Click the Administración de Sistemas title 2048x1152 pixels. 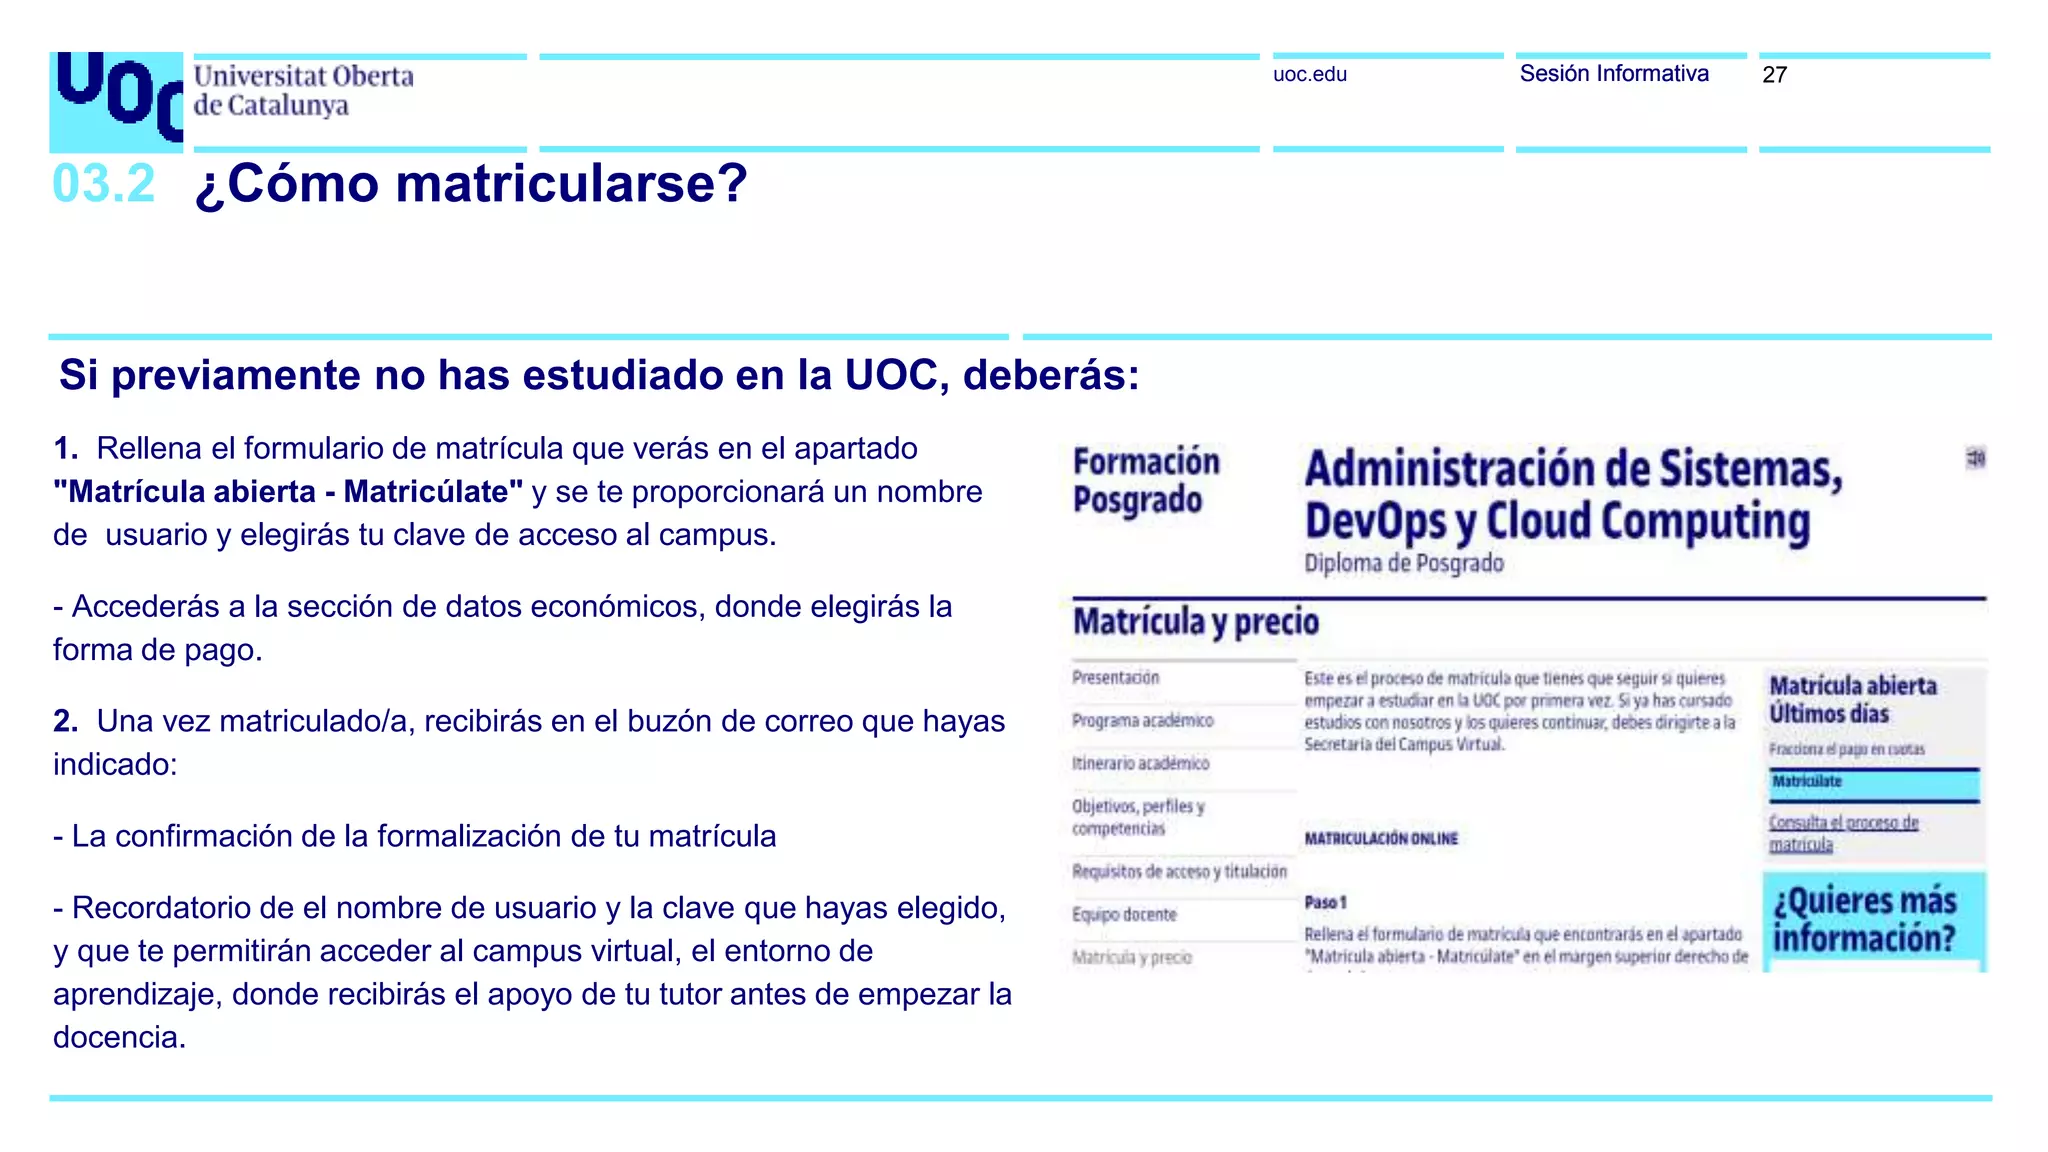click(1573, 496)
